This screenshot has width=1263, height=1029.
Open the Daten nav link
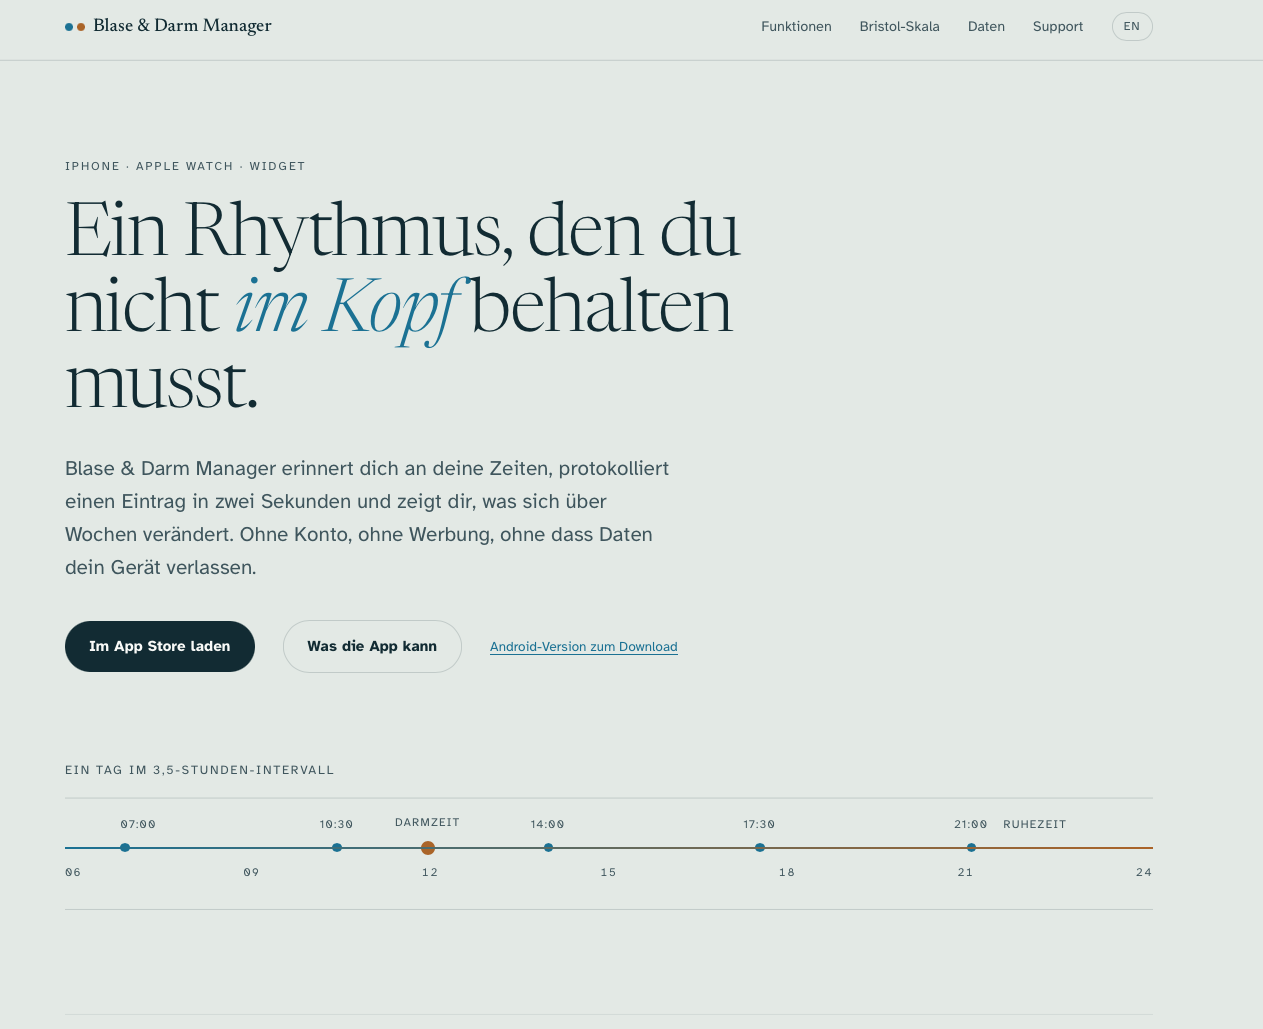[986, 27]
